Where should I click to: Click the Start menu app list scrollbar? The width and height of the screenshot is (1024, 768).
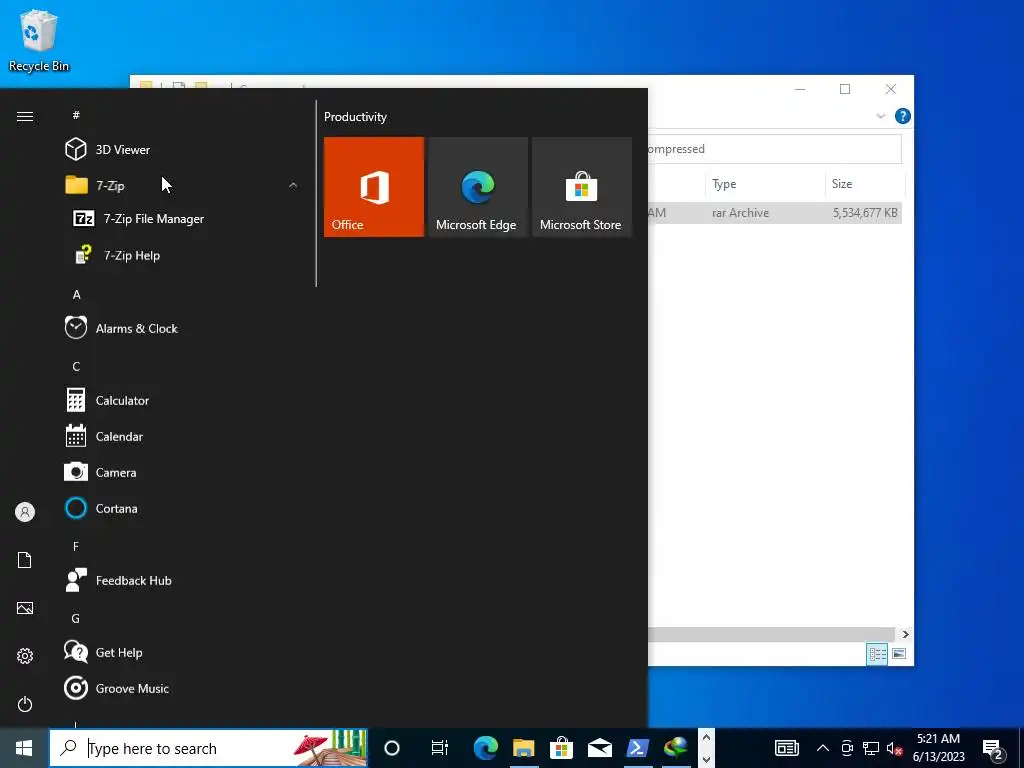point(316,193)
